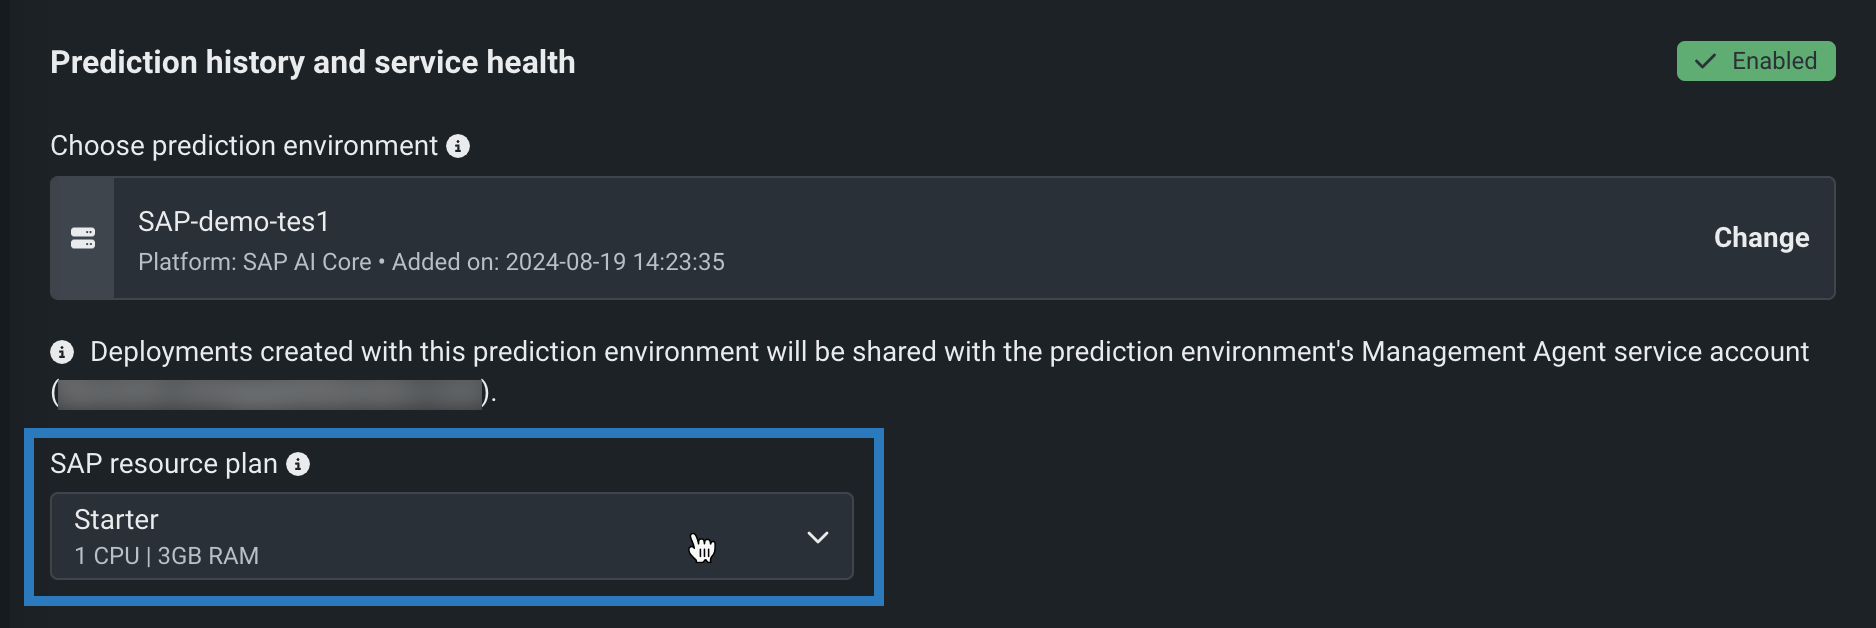Click info icon next to "SAP resource plan"
The height and width of the screenshot is (628, 1876).
click(298, 464)
